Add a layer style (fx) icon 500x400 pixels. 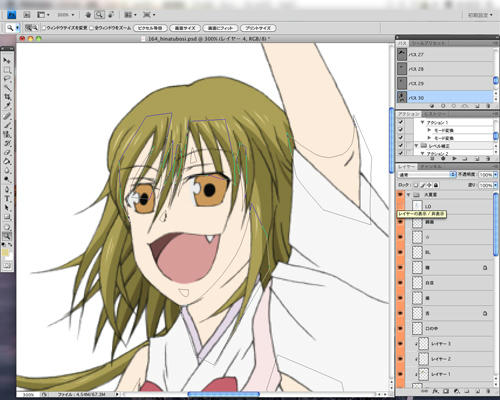(435, 391)
